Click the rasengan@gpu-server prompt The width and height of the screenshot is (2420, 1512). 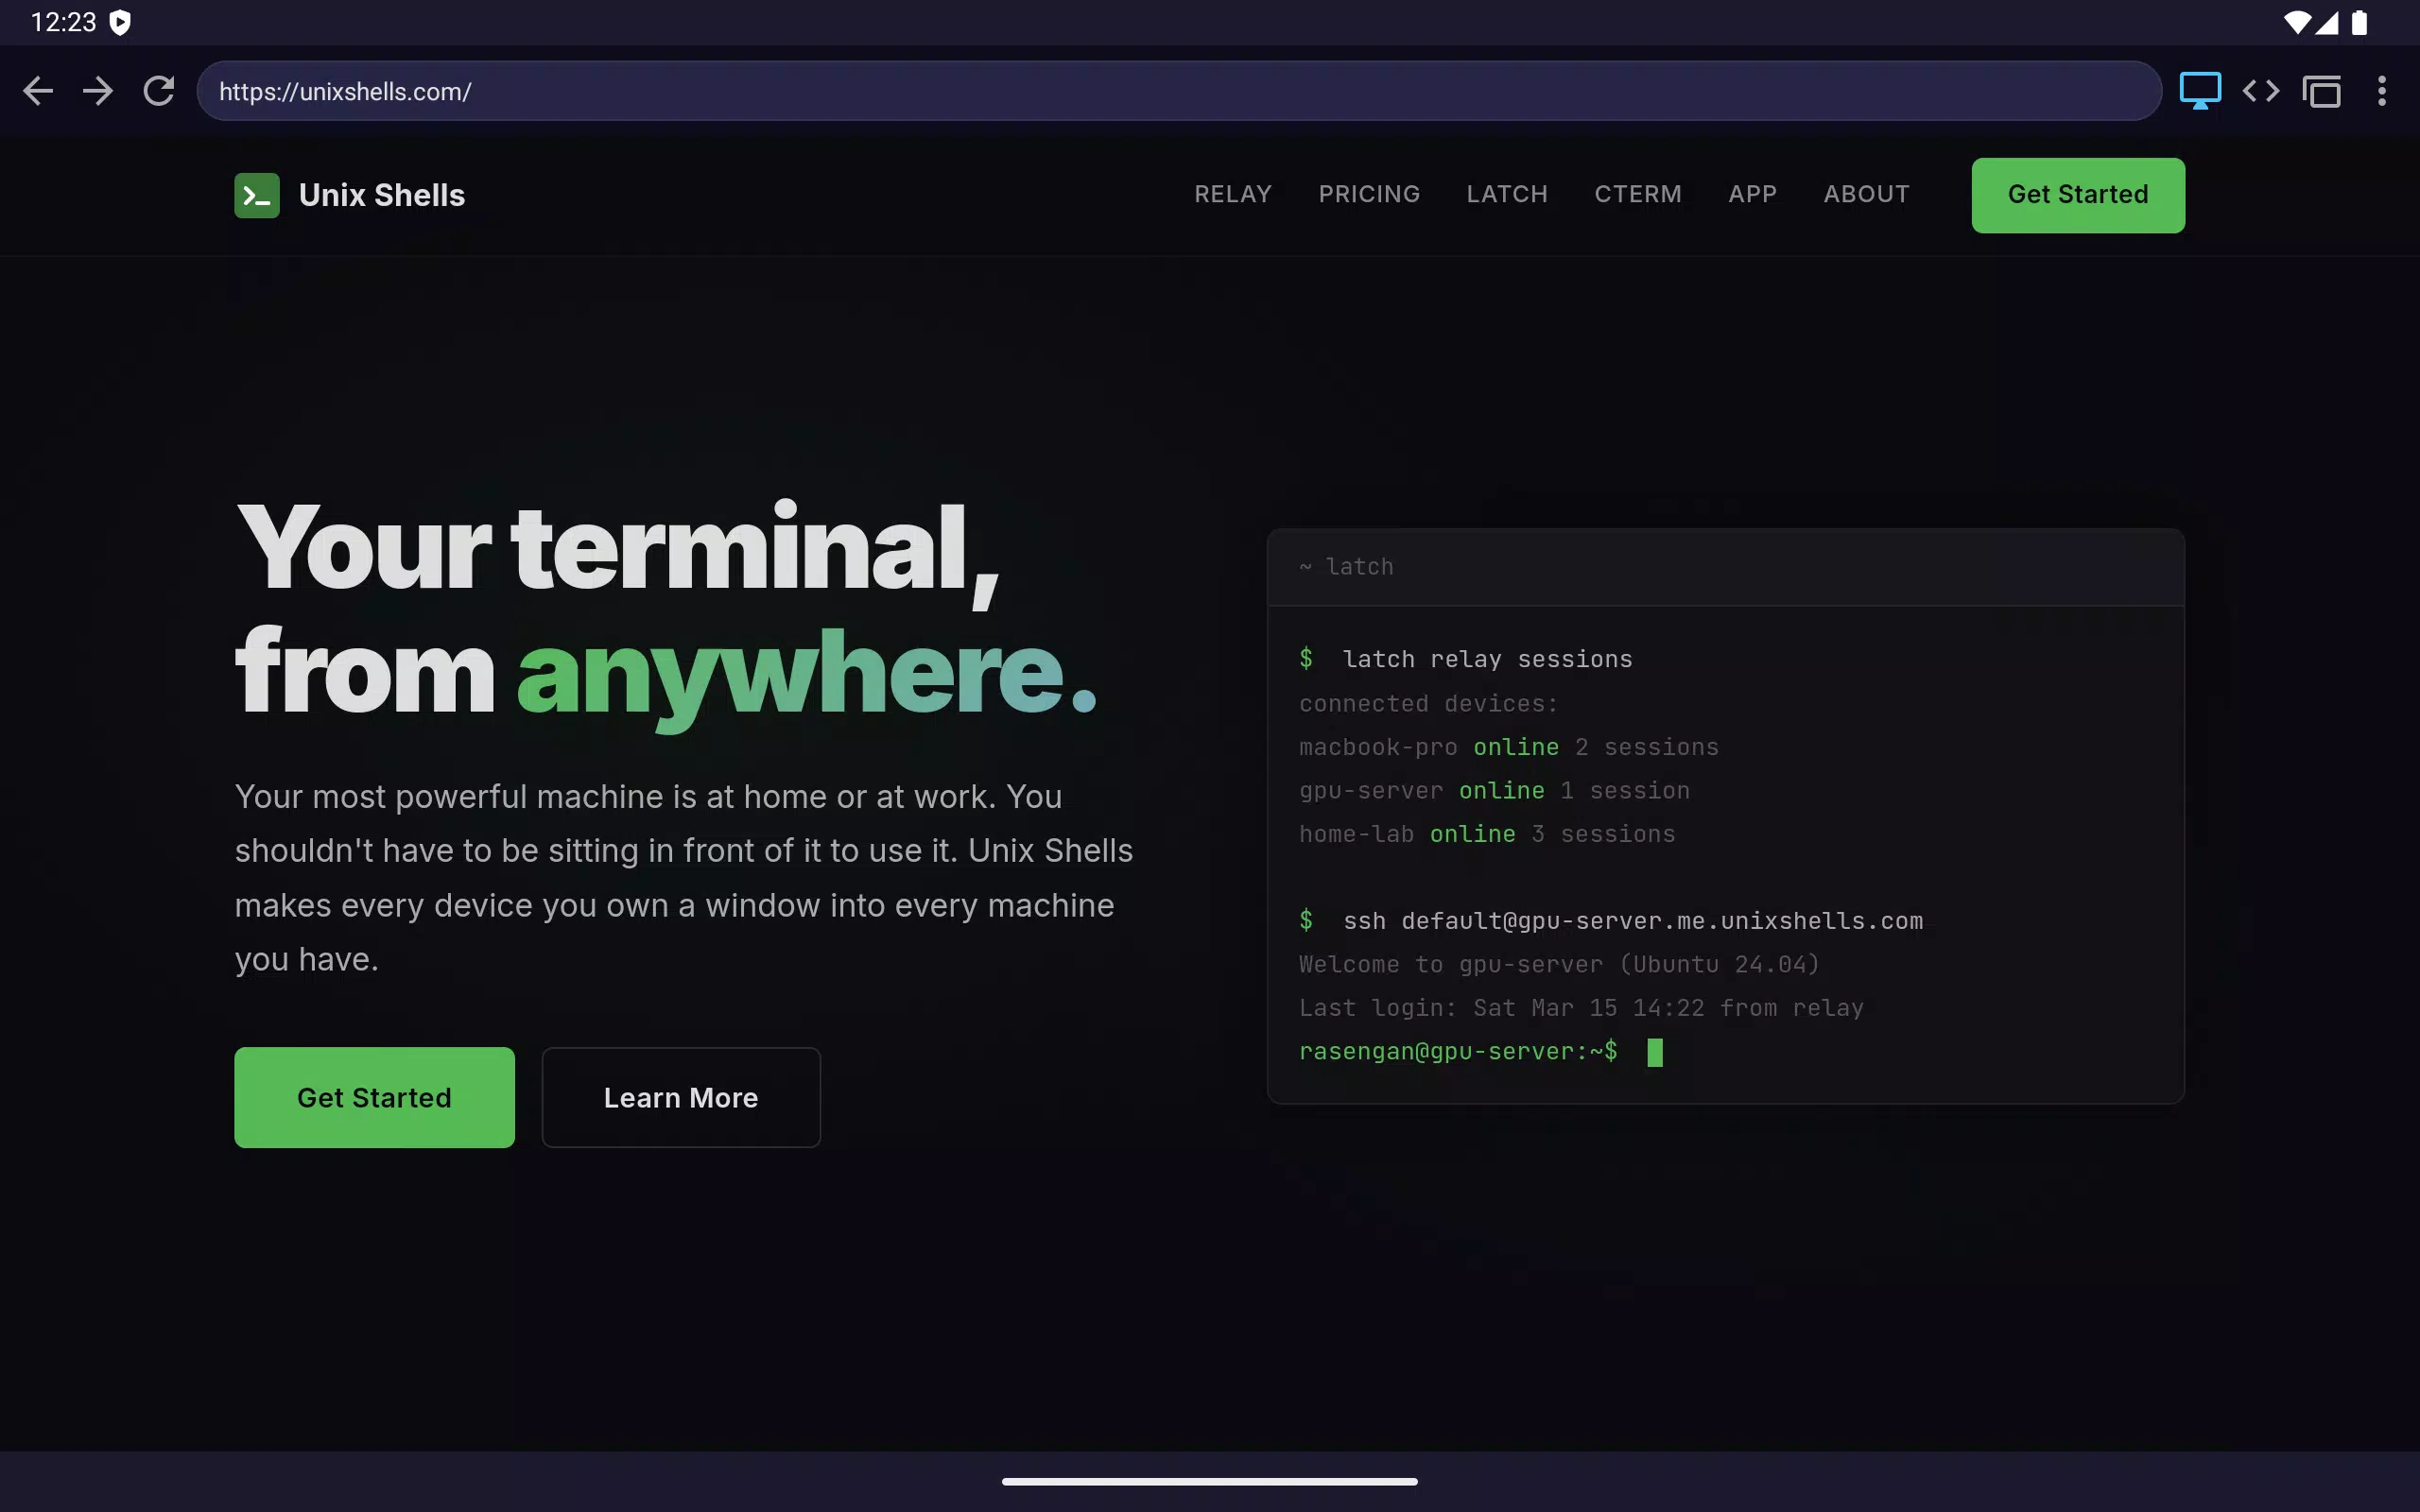(1457, 1052)
